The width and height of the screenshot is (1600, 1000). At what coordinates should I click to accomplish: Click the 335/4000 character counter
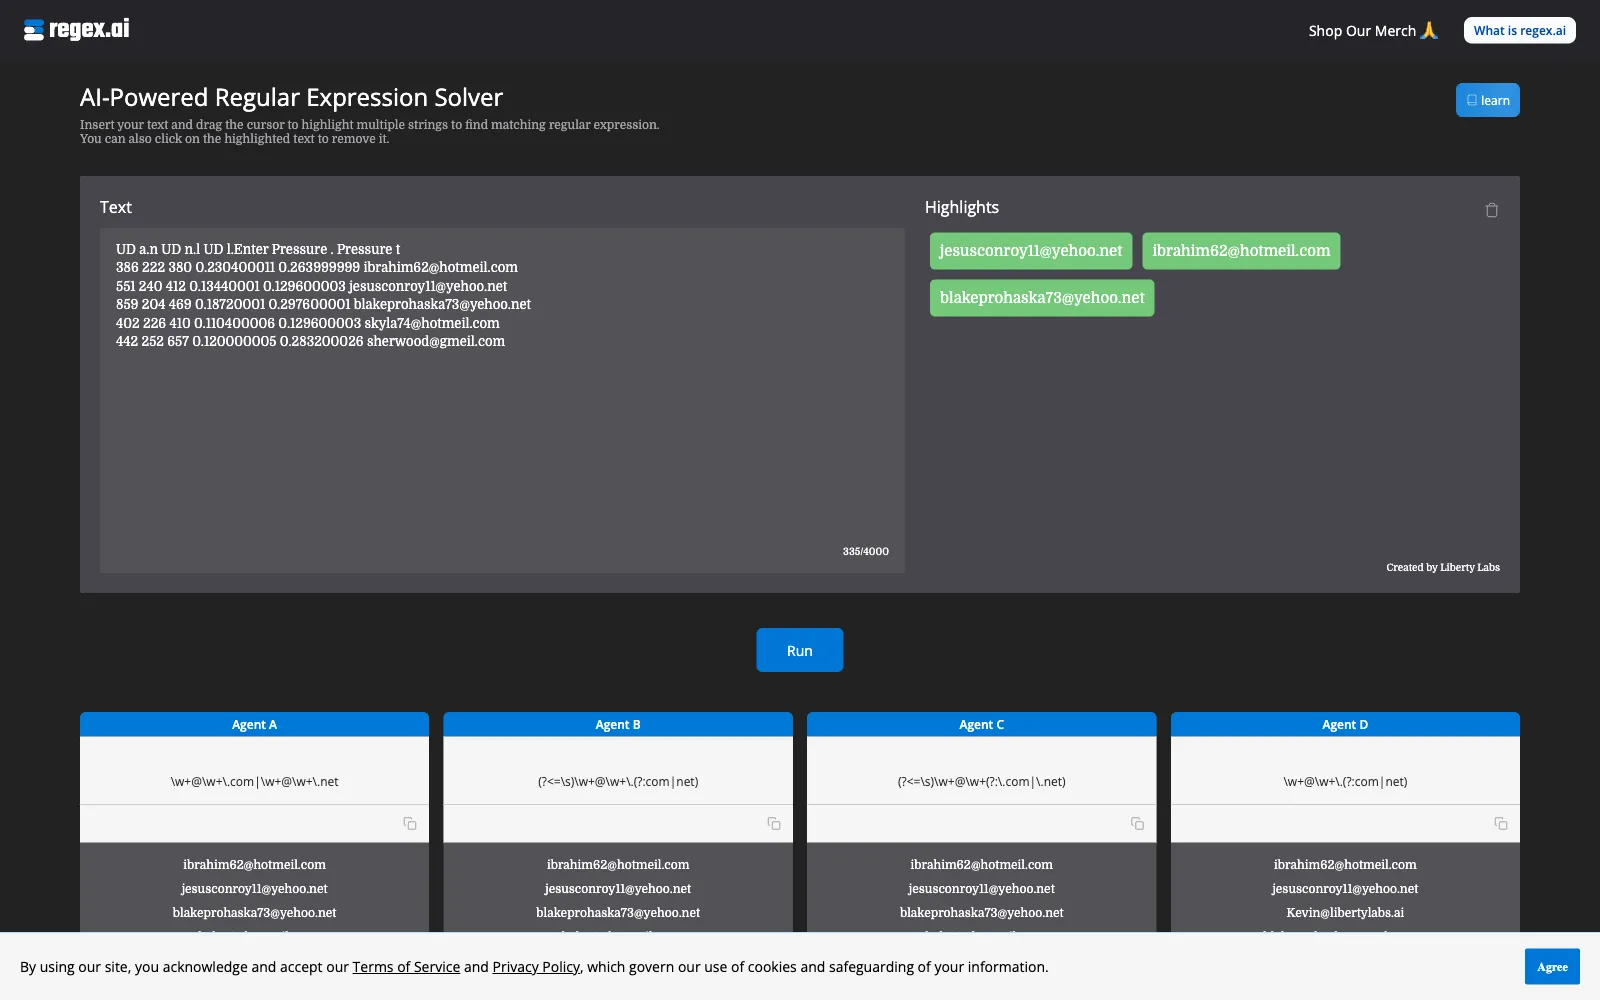tap(865, 551)
